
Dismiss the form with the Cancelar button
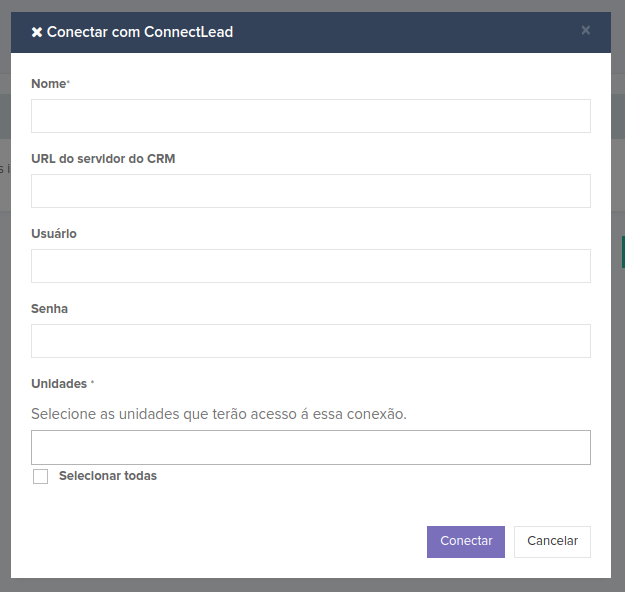click(x=552, y=542)
